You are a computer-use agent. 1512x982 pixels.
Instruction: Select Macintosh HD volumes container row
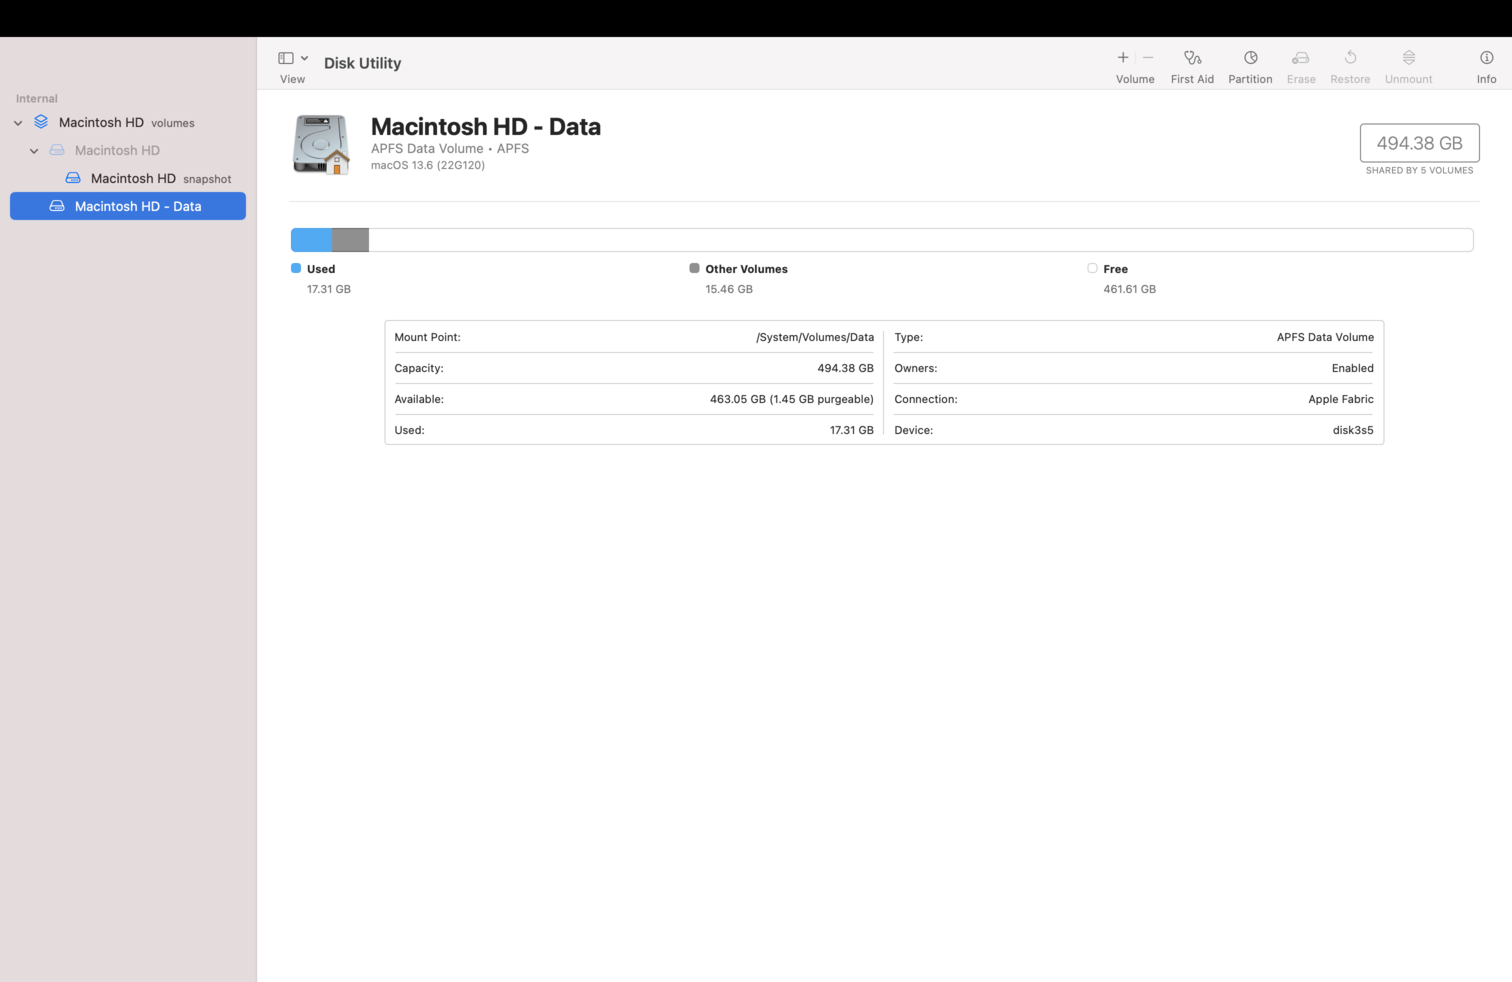click(x=128, y=122)
